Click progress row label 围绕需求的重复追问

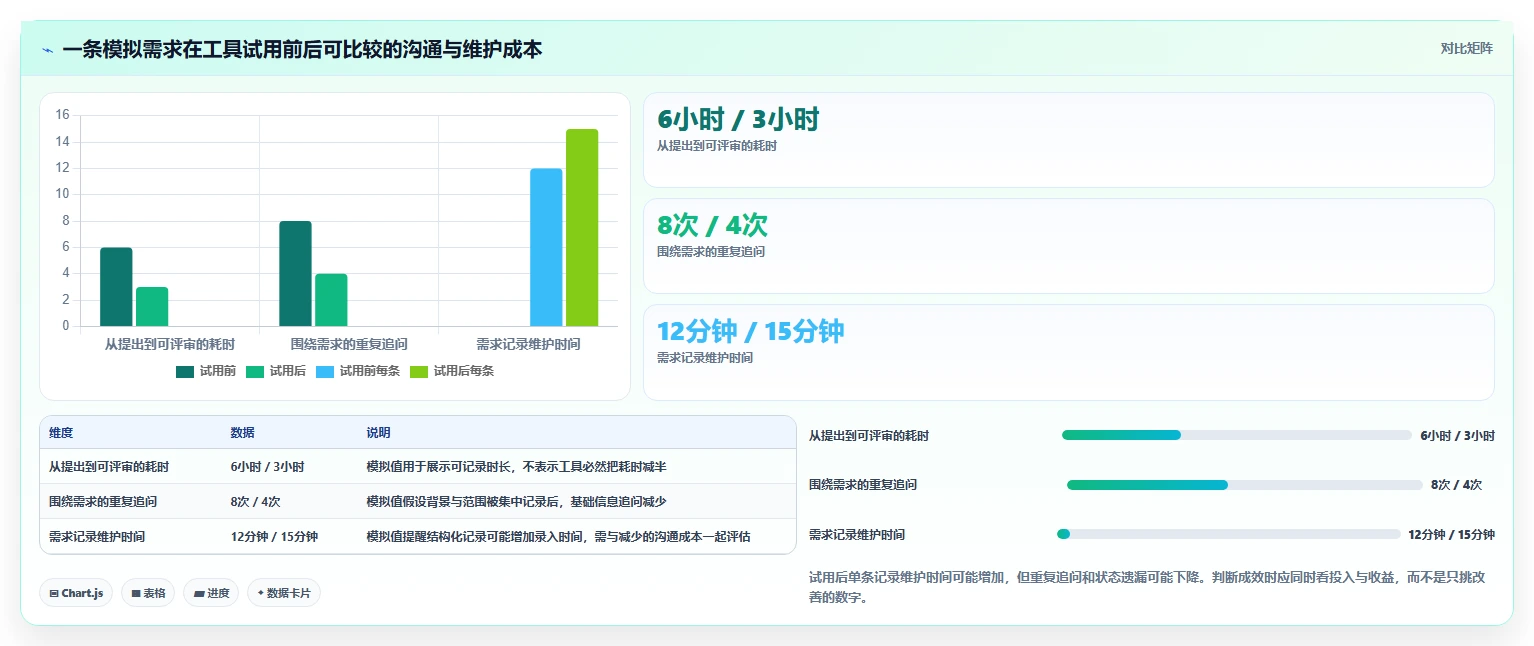coord(863,485)
